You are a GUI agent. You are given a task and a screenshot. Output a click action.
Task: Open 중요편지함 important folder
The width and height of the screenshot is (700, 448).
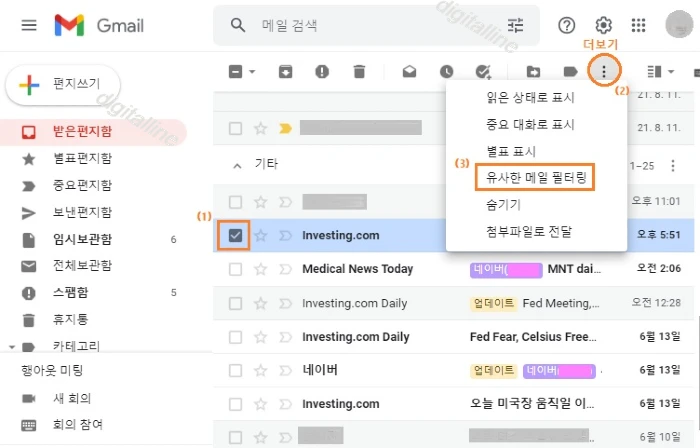coord(83,185)
